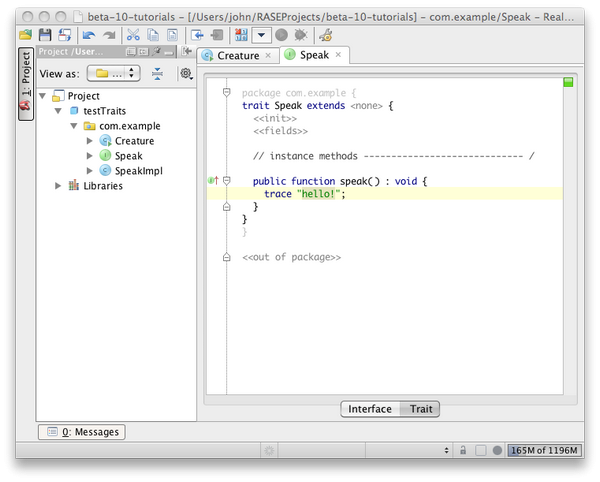The width and height of the screenshot is (600, 482).
Task: Open the project view settings gear
Action: coord(185,73)
